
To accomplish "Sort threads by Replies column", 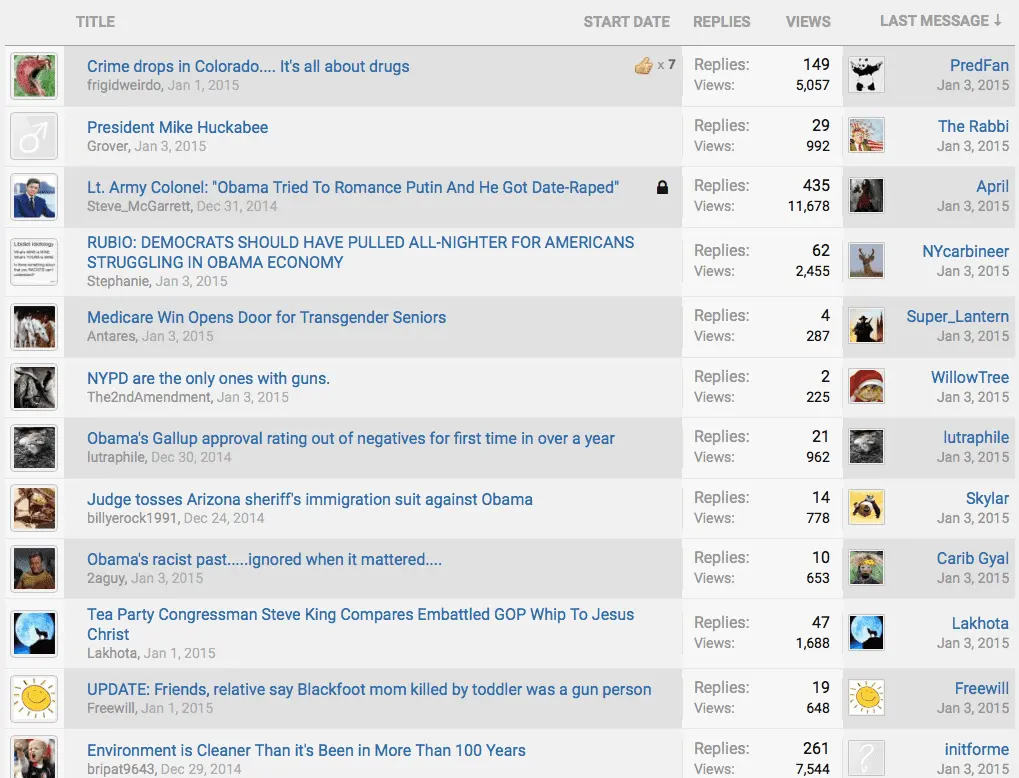I will click(721, 22).
